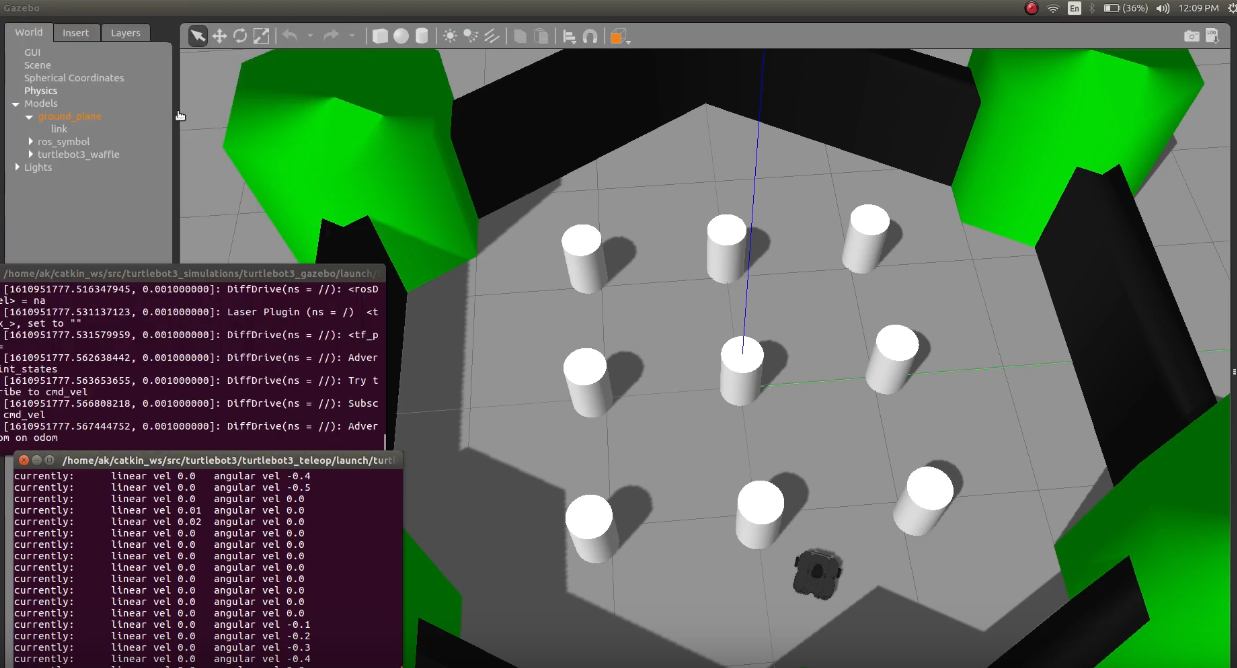Open the redo history dropdown arrow
The width and height of the screenshot is (1237, 668).
(x=352, y=36)
